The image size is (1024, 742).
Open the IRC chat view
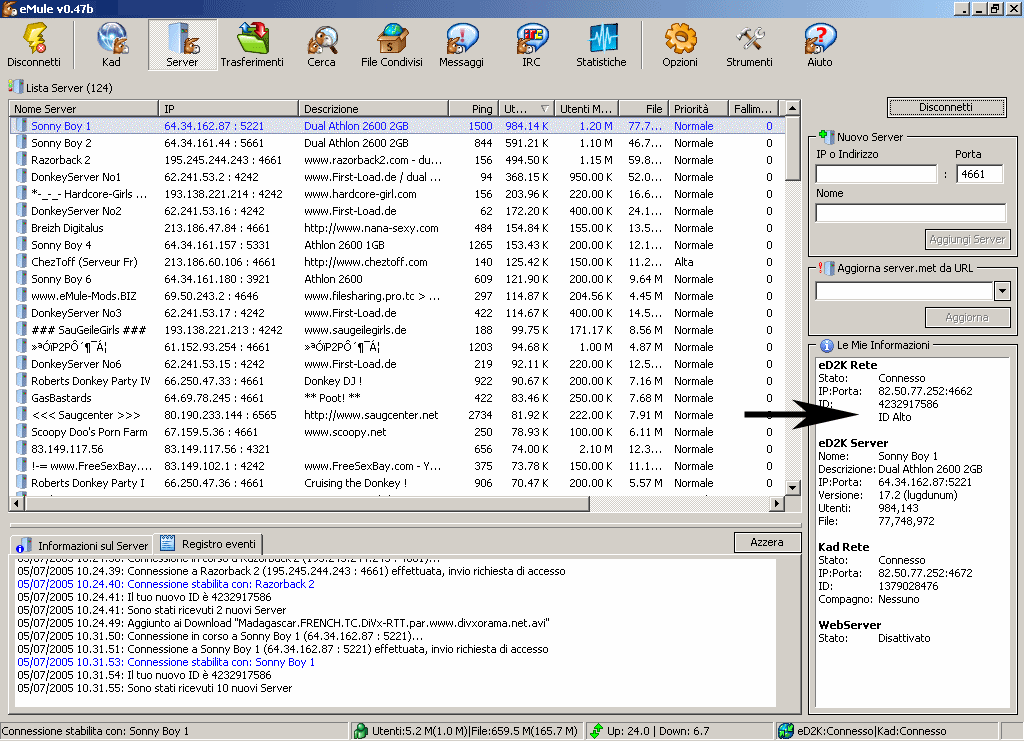pyautogui.click(x=531, y=46)
